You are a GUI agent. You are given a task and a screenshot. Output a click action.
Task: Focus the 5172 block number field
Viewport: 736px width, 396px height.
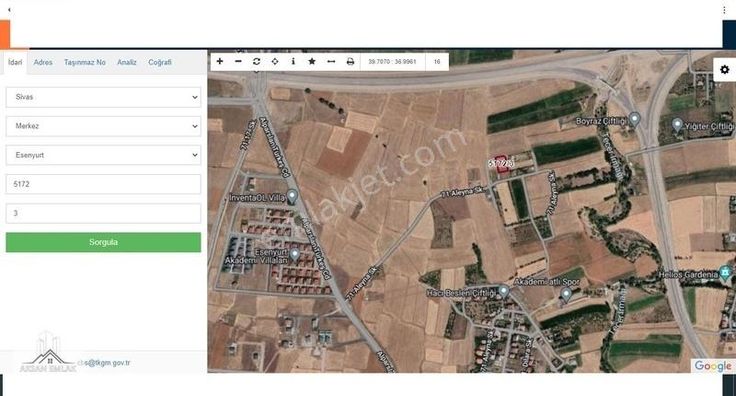point(103,184)
